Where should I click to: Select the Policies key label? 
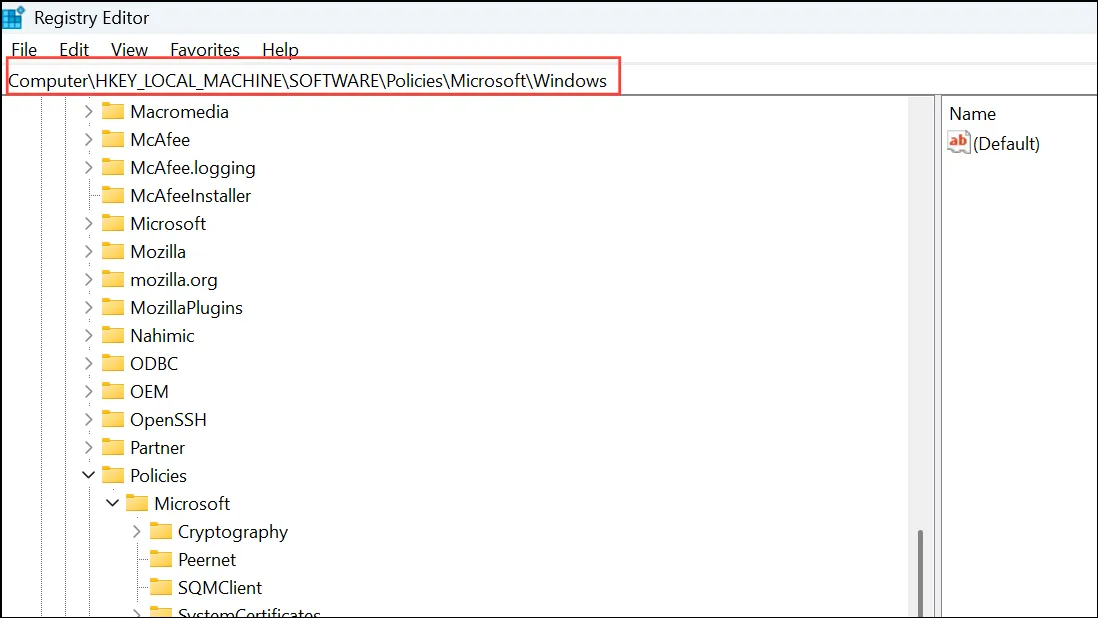158,475
